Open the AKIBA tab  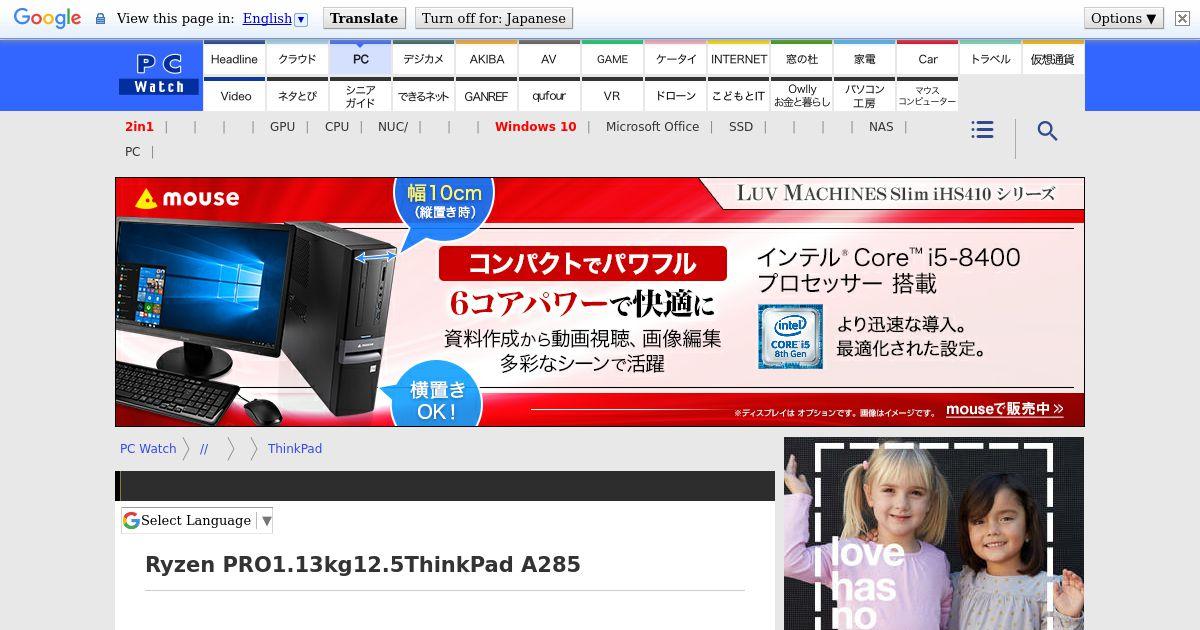[x=486, y=58]
